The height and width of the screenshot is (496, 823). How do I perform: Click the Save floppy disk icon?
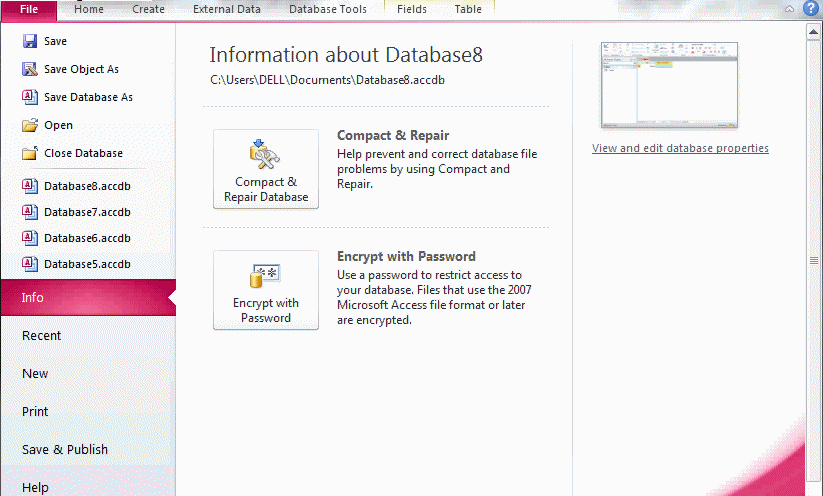[x=30, y=41]
